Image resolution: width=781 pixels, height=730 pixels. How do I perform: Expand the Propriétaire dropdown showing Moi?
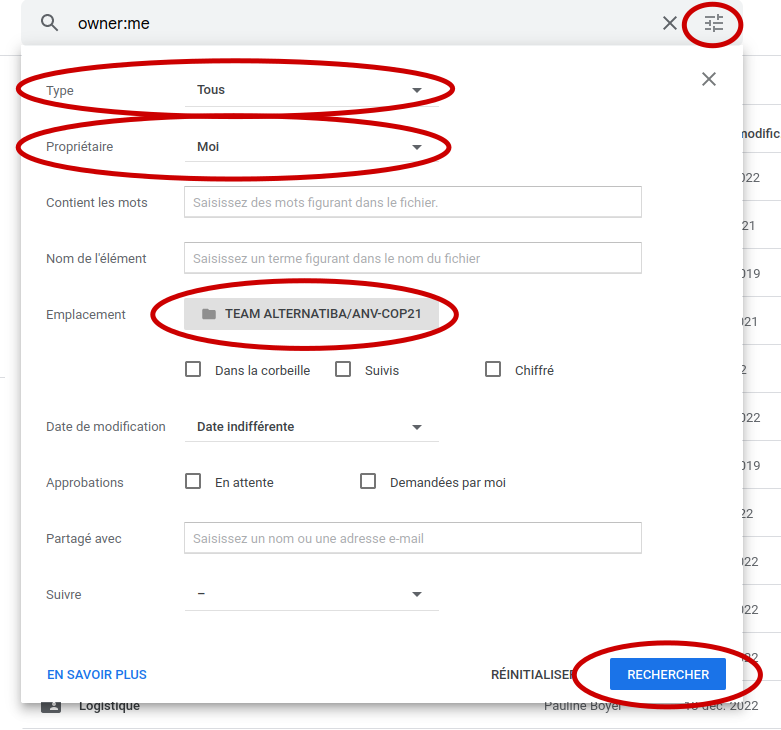pyautogui.click(x=311, y=147)
